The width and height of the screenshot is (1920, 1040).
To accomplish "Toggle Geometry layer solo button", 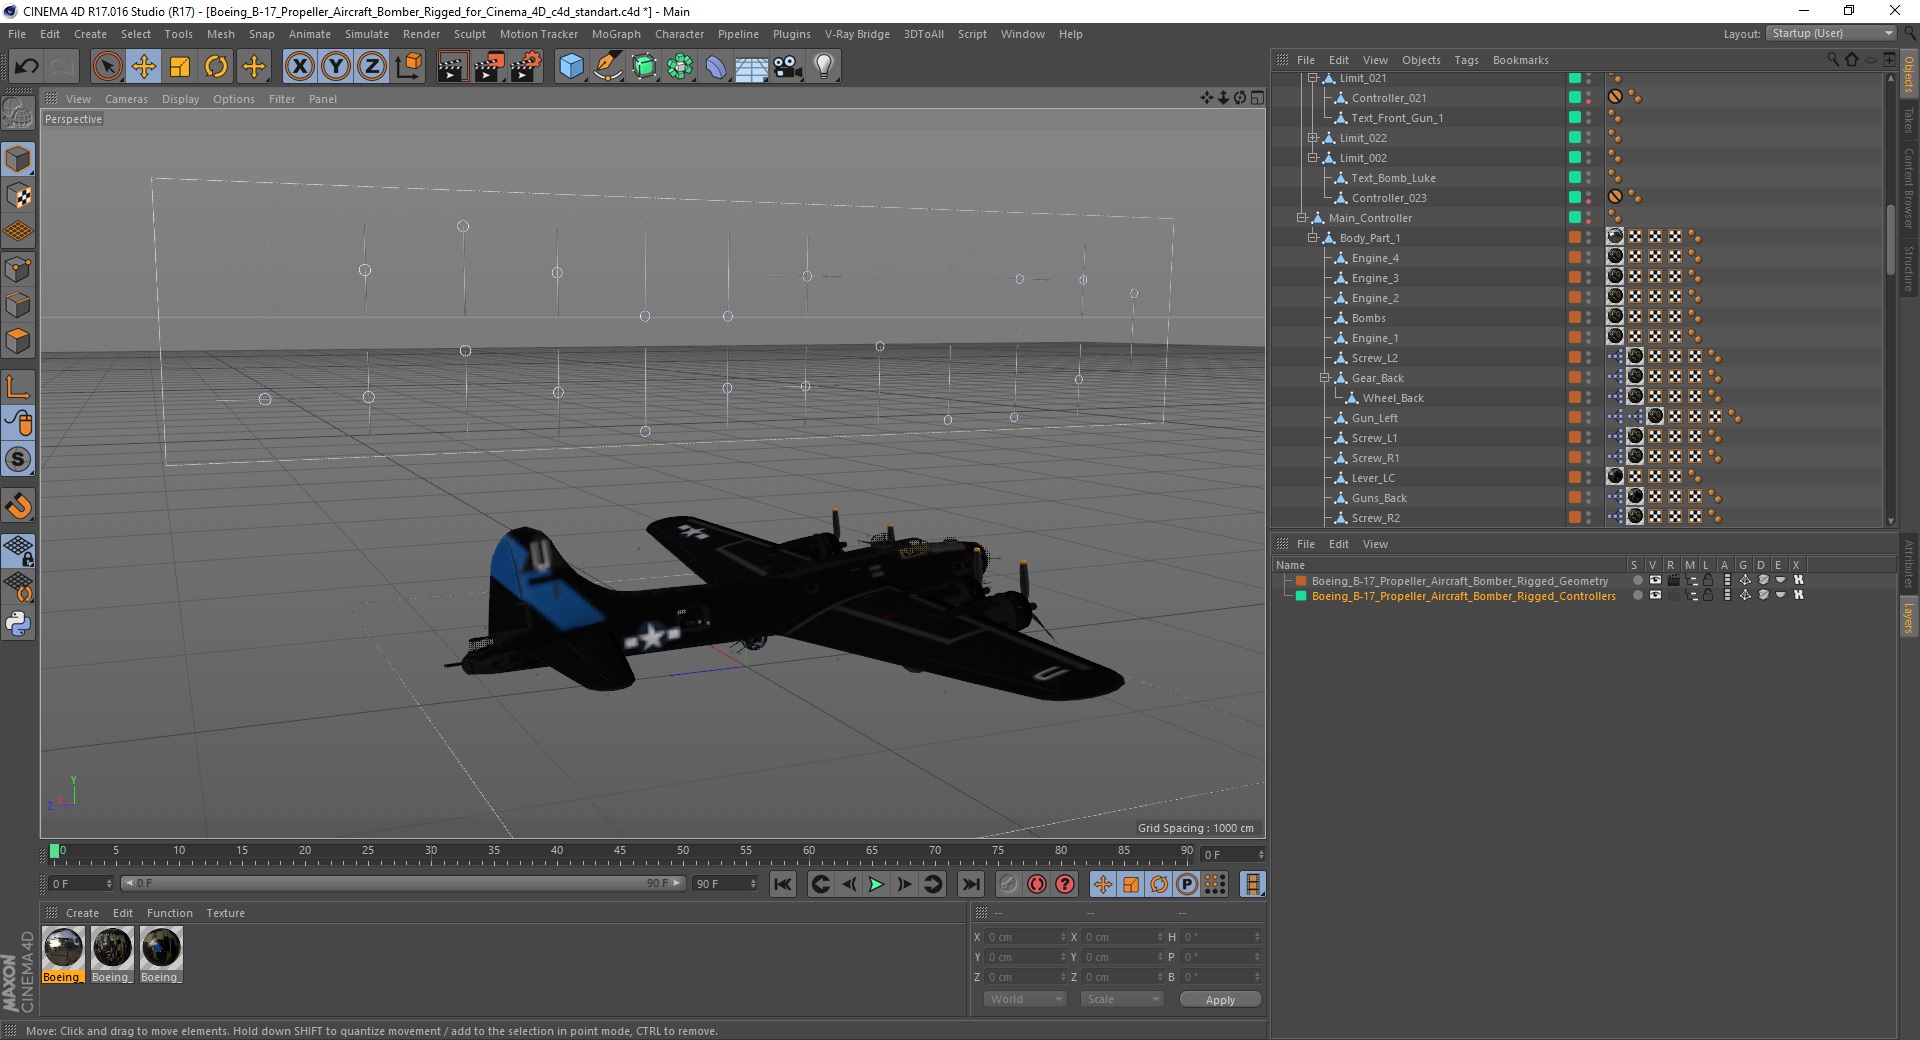I will 1637,580.
